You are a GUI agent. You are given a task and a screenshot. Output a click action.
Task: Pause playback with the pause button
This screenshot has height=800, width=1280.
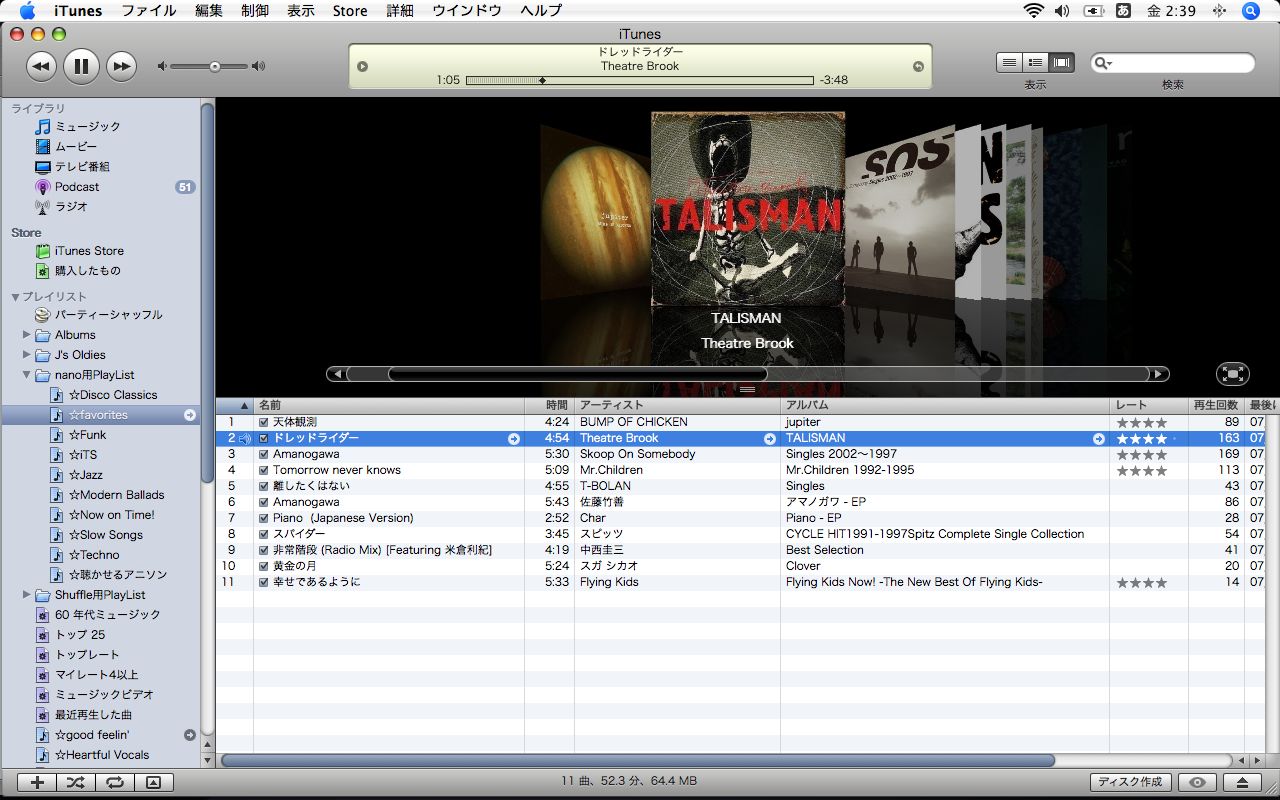coord(81,67)
